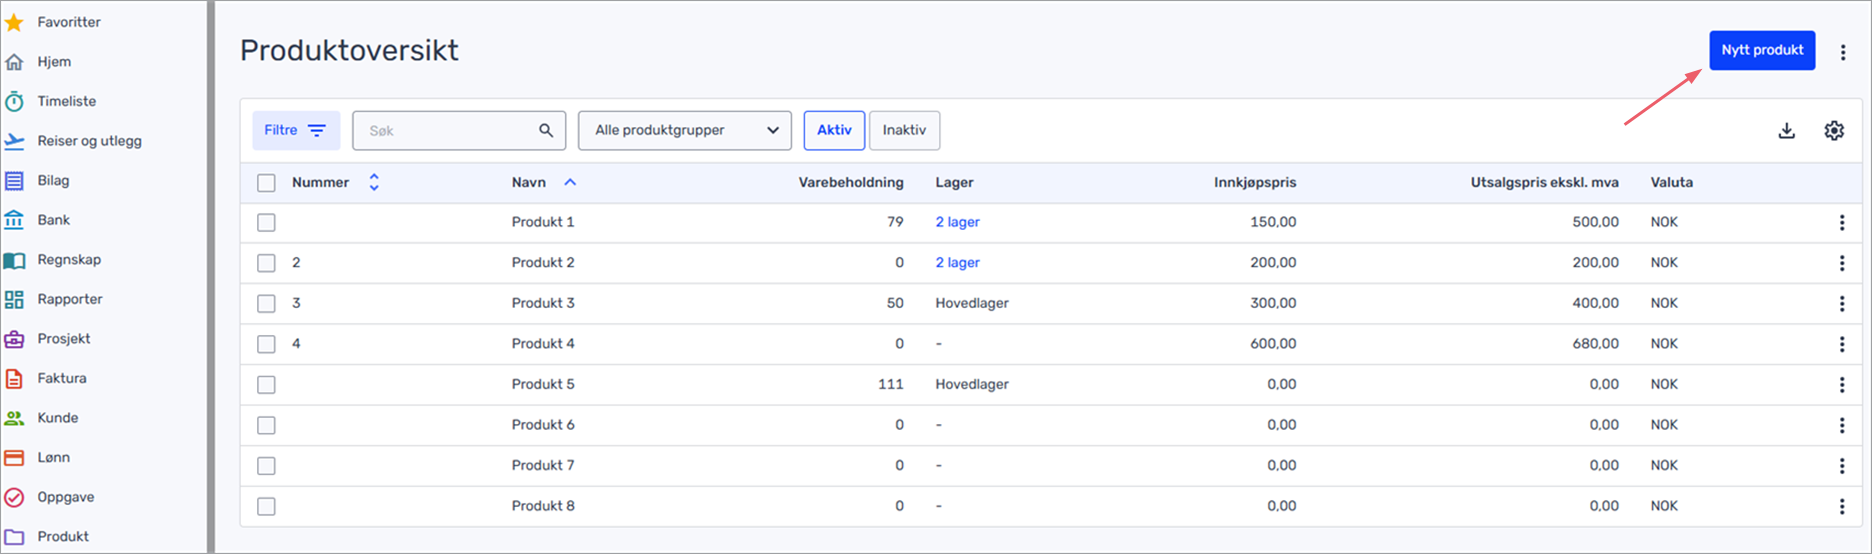This screenshot has height=554, width=1872.
Task: Select the Aktiv filter tab
Action: (x=834, y=131)
